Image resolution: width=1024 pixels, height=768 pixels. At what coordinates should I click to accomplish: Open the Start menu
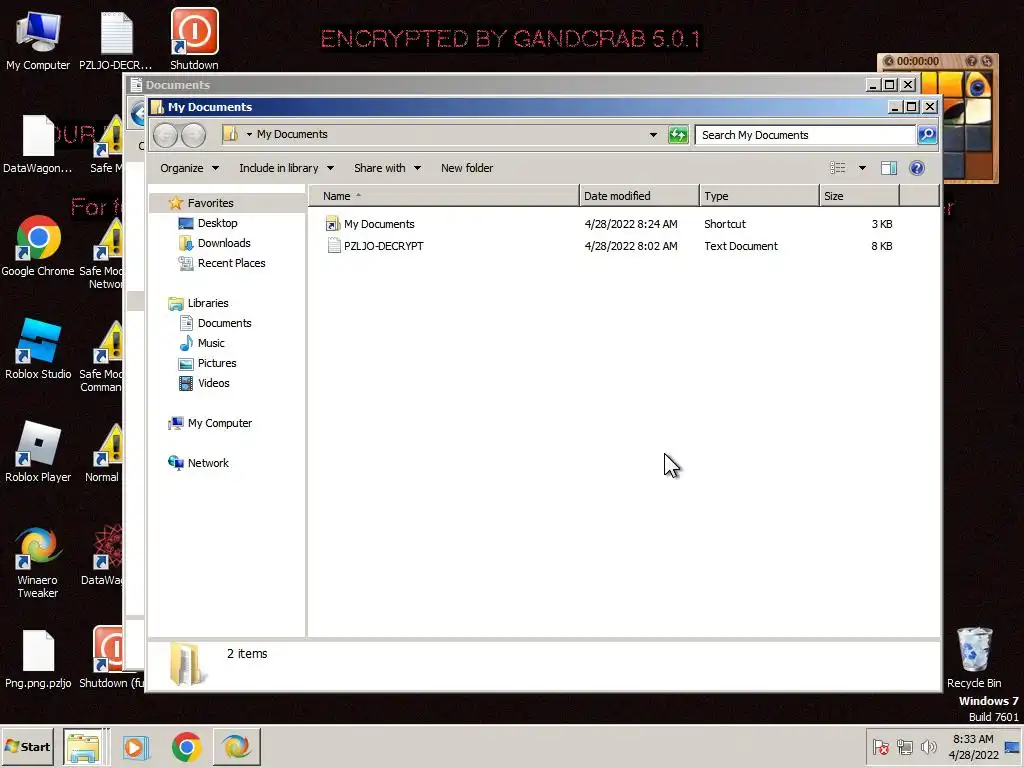[27, 746]
